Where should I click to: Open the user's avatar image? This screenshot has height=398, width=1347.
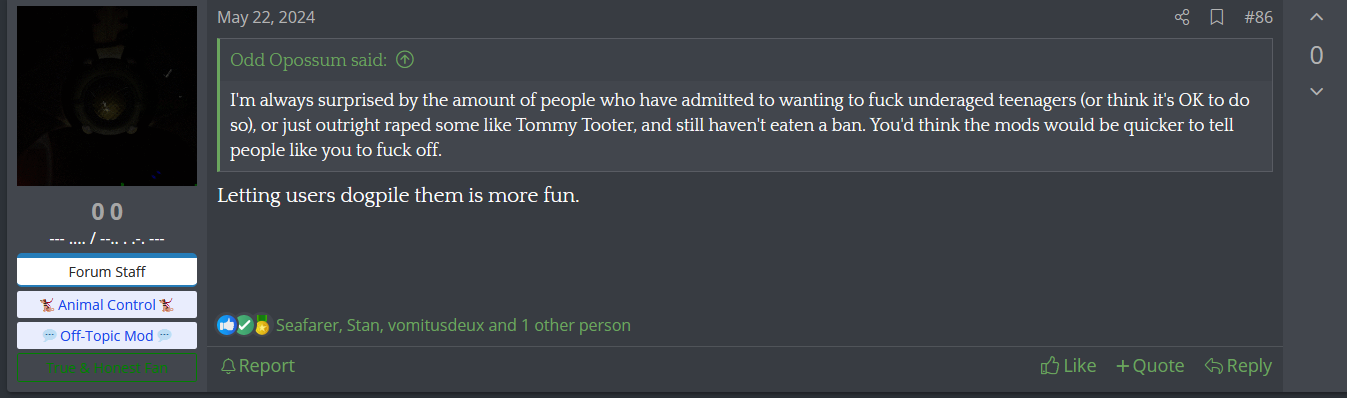(107, 96)
